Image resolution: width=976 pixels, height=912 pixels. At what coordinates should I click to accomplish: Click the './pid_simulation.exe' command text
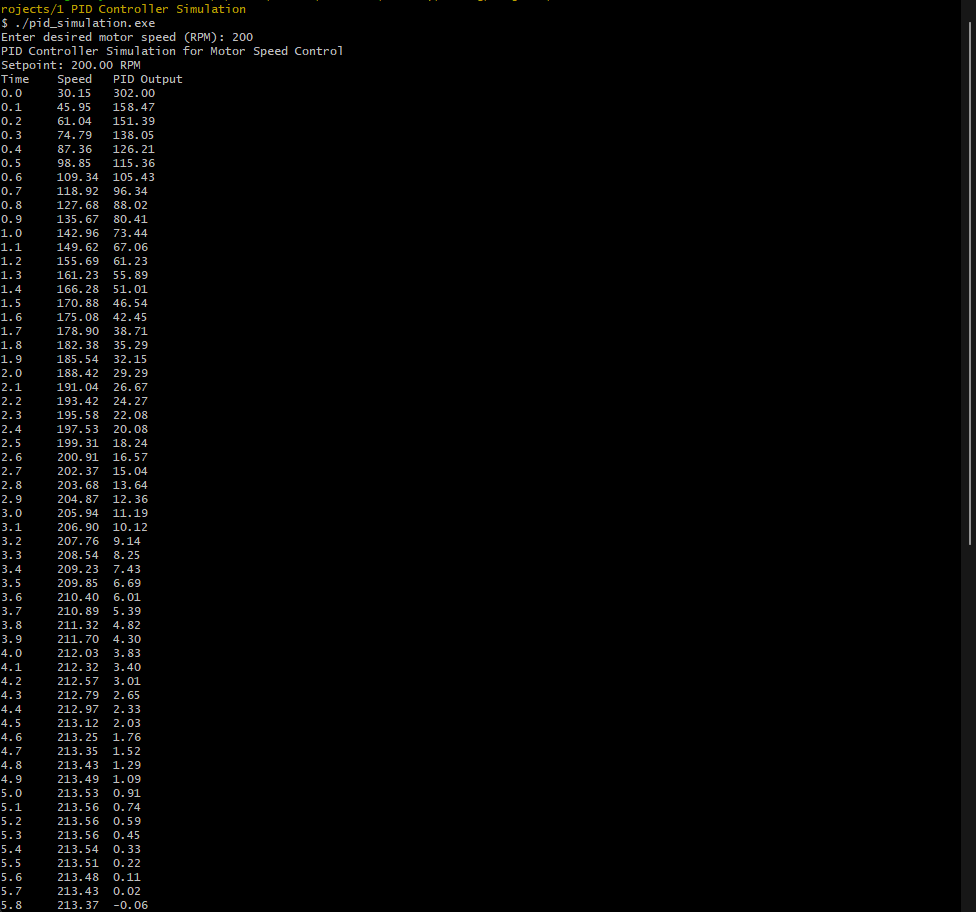[x=85, y=23]
